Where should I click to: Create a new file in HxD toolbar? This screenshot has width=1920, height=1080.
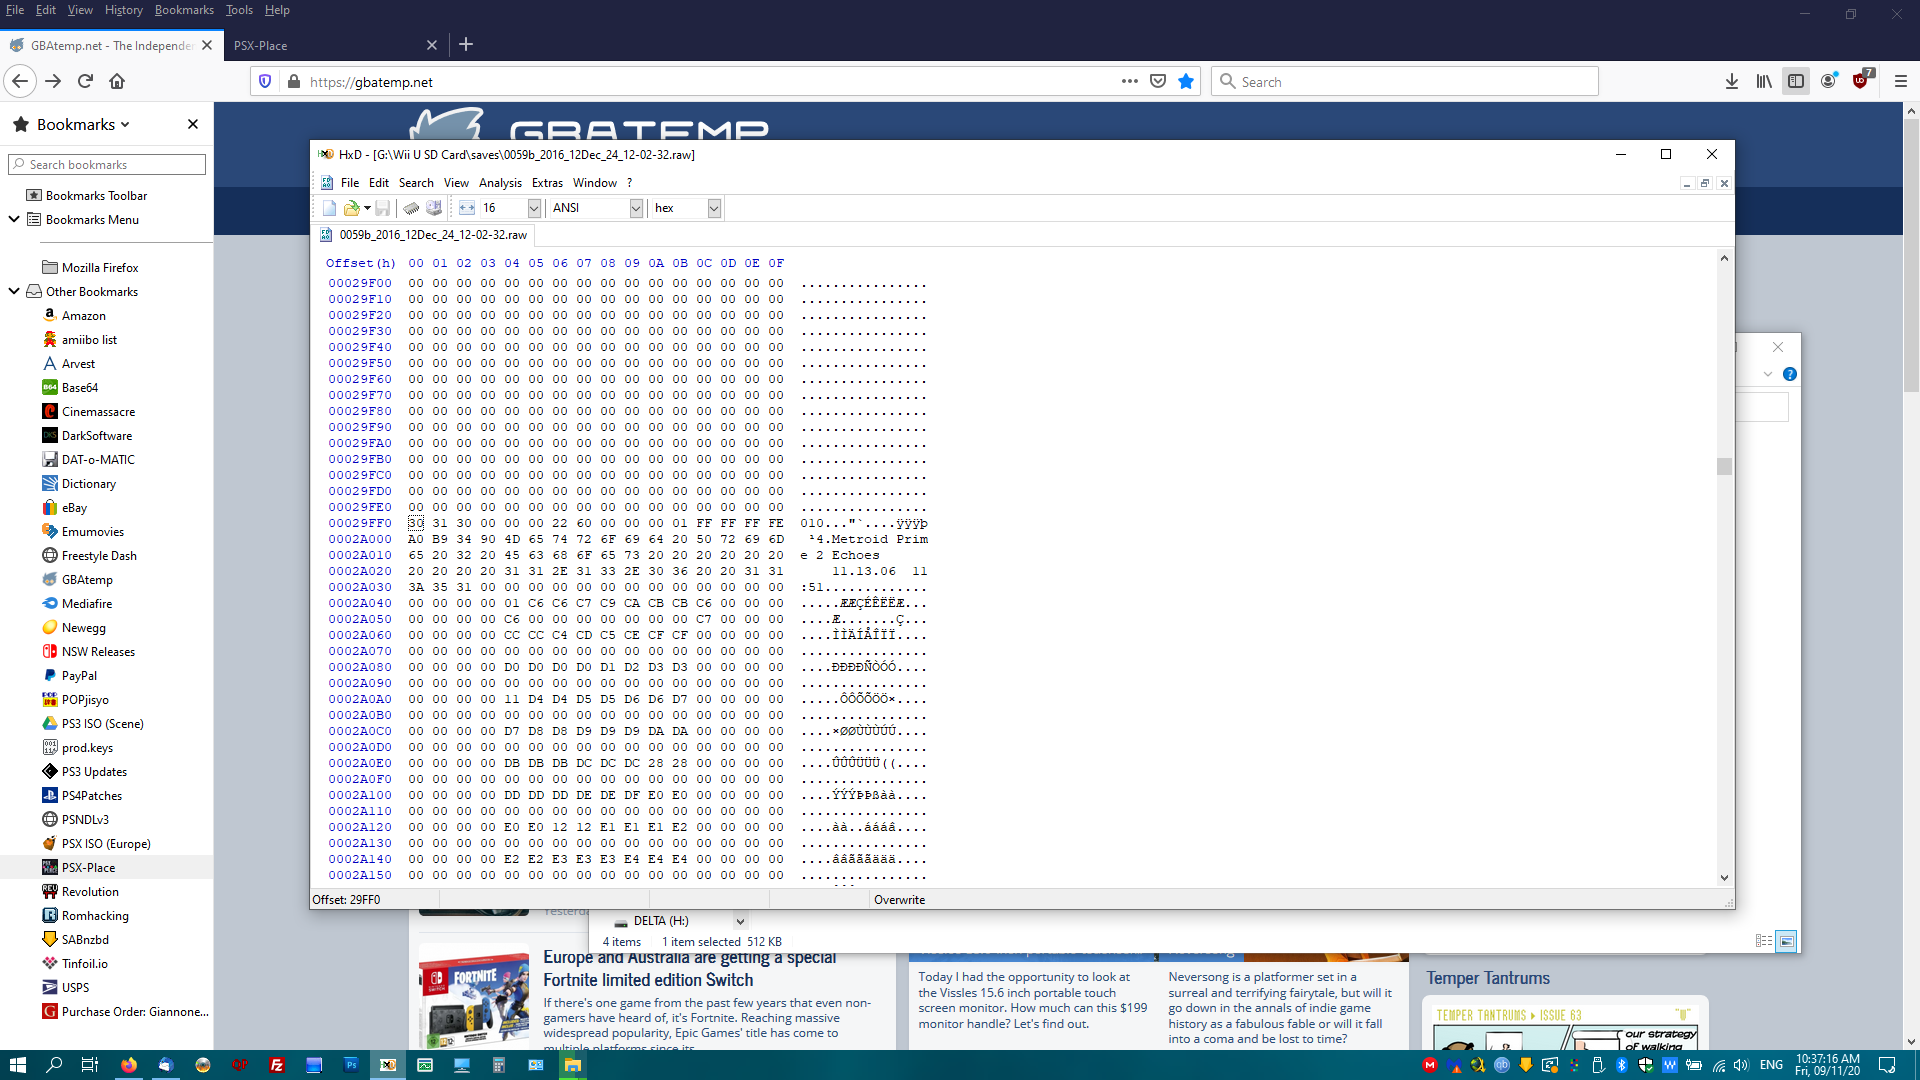pos(329,208)
